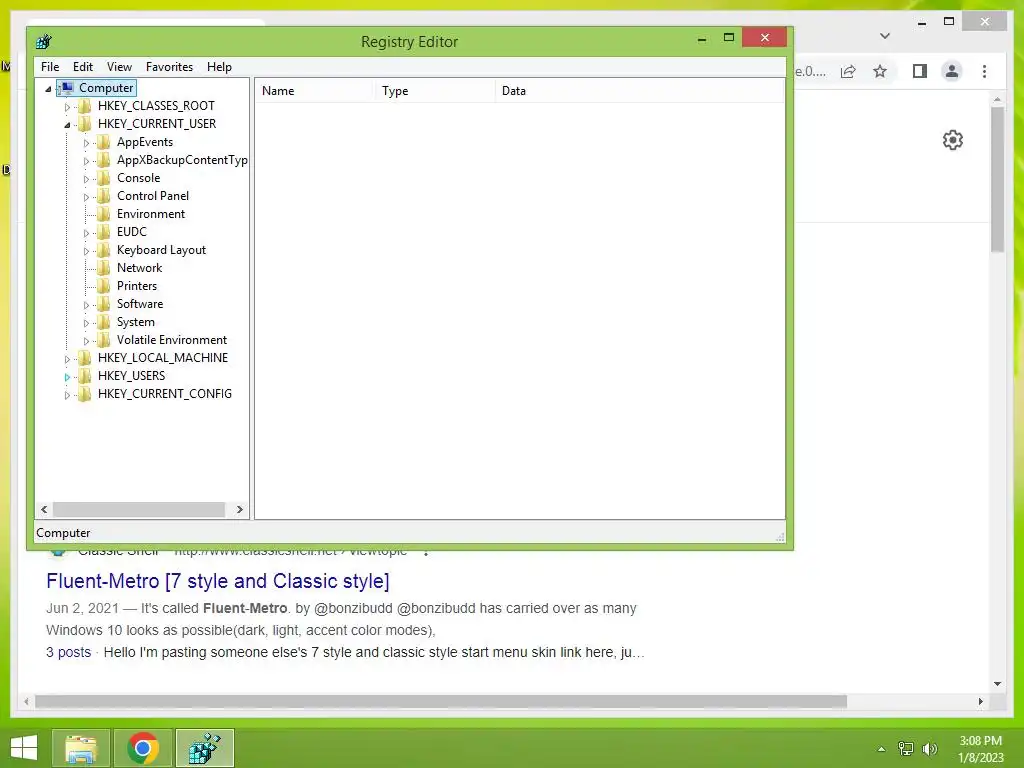
Task: Click the HKEY_CURRENT_CONFIG folder icon
Action: [x=84, y=394]
